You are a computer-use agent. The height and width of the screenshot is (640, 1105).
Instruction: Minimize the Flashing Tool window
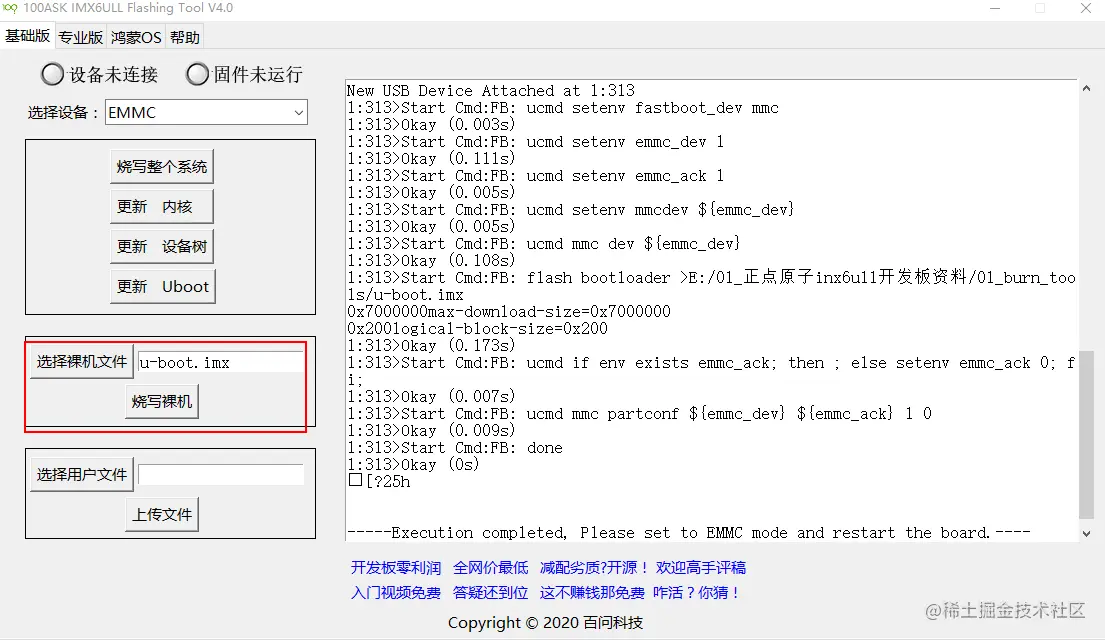995,8
